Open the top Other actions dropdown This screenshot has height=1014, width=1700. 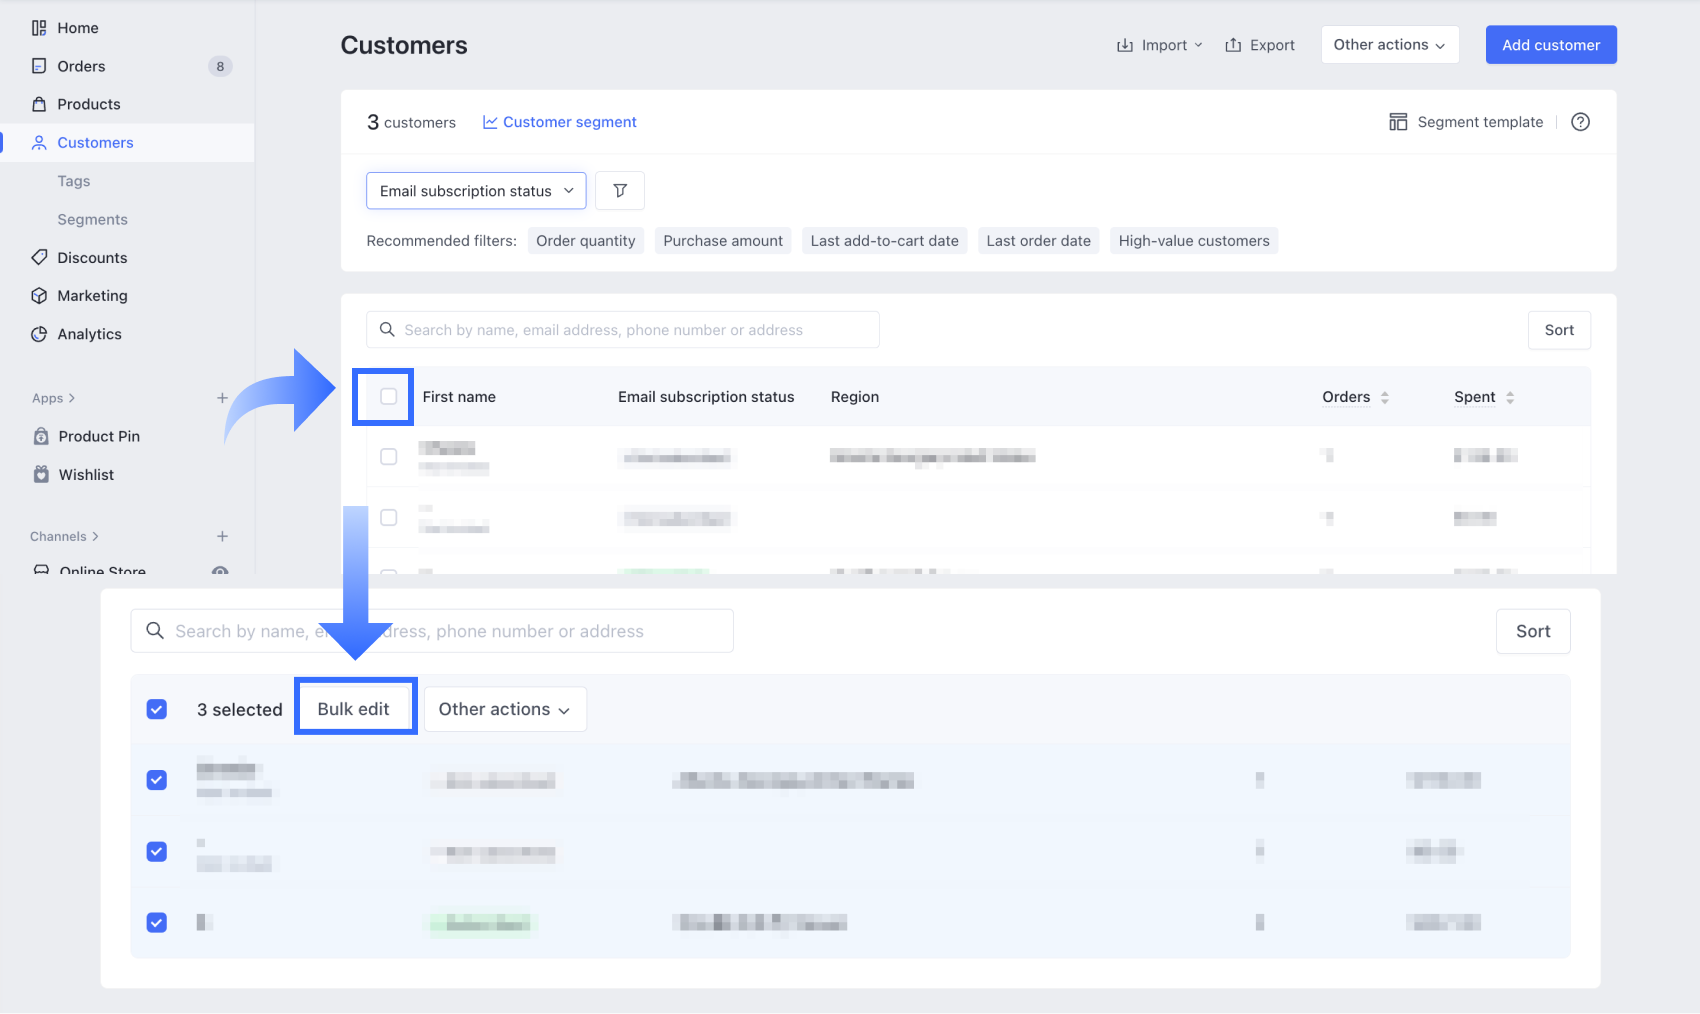(x=1389, y=45)
